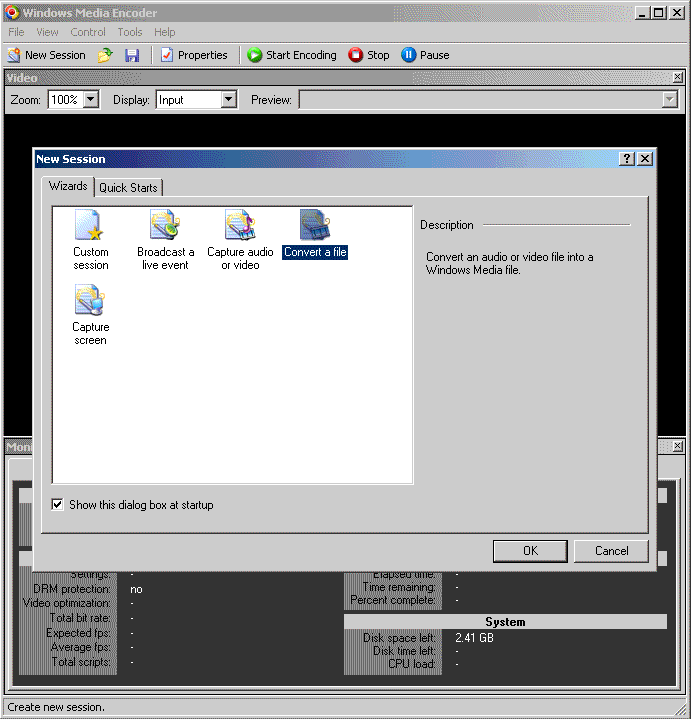The height and width of the screenshot is (719, 691).
Task: Minimize the Windows Media Encoder window
Action: 642,12
